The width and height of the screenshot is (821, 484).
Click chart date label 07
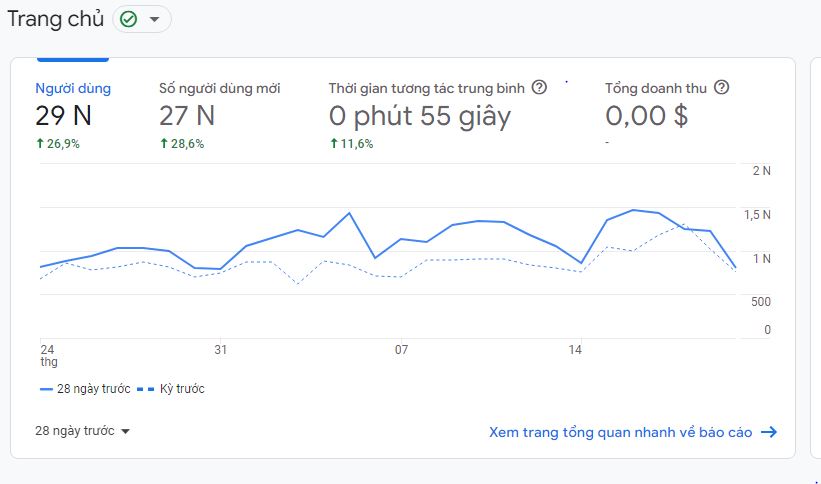click(401, 350)
